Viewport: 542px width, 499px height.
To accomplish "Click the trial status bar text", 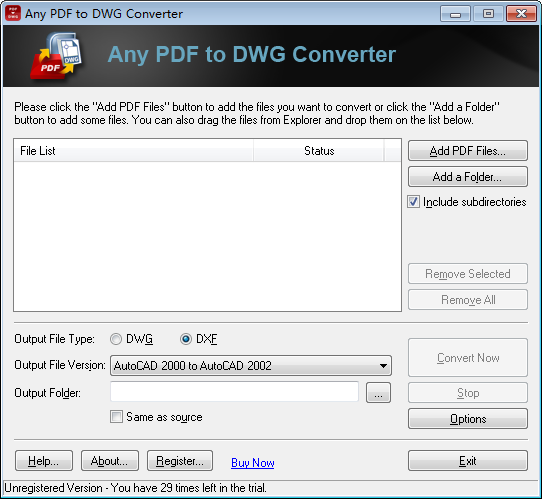I will (x=136, y=488).
